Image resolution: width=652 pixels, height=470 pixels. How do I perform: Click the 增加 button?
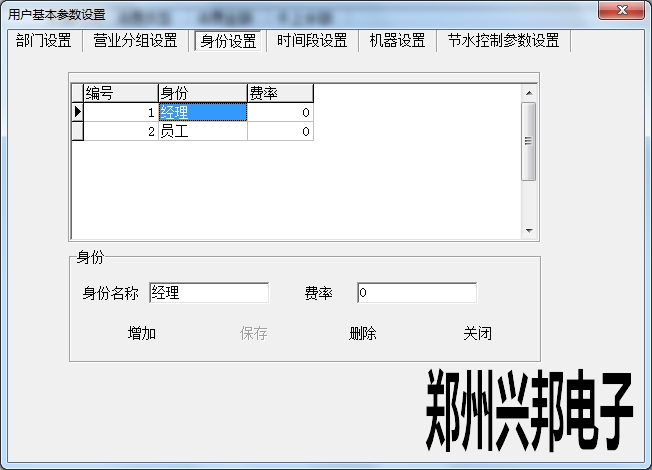pyautogui.click(x=142, y=334)
